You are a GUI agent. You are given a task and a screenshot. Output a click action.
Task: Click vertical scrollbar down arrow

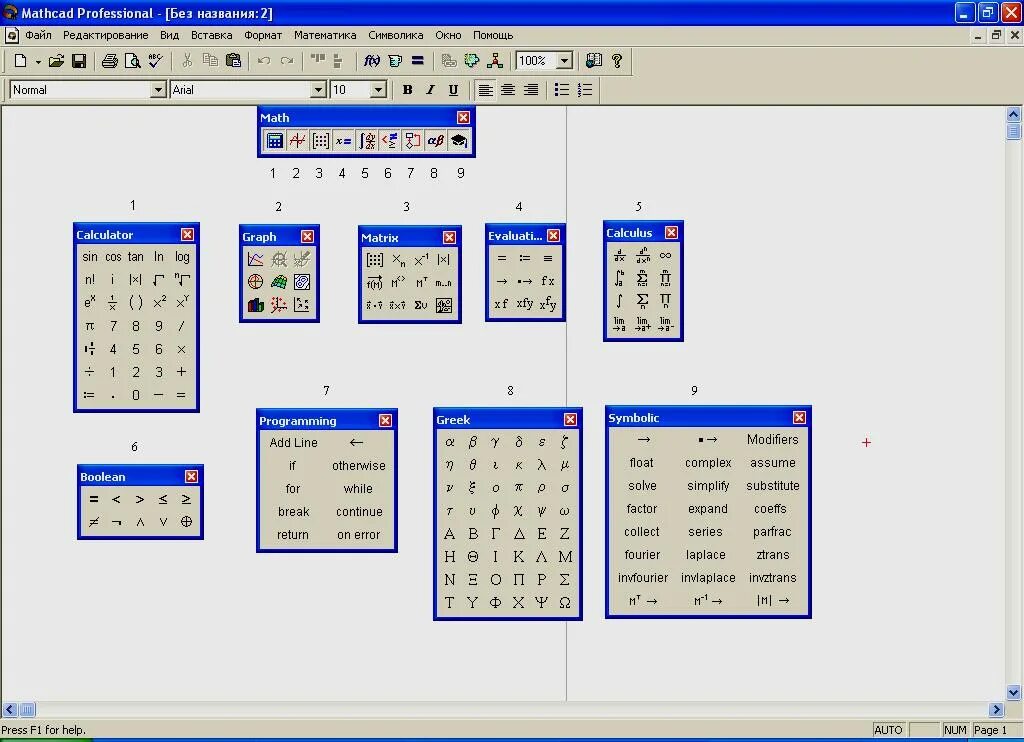point(1014,692)
